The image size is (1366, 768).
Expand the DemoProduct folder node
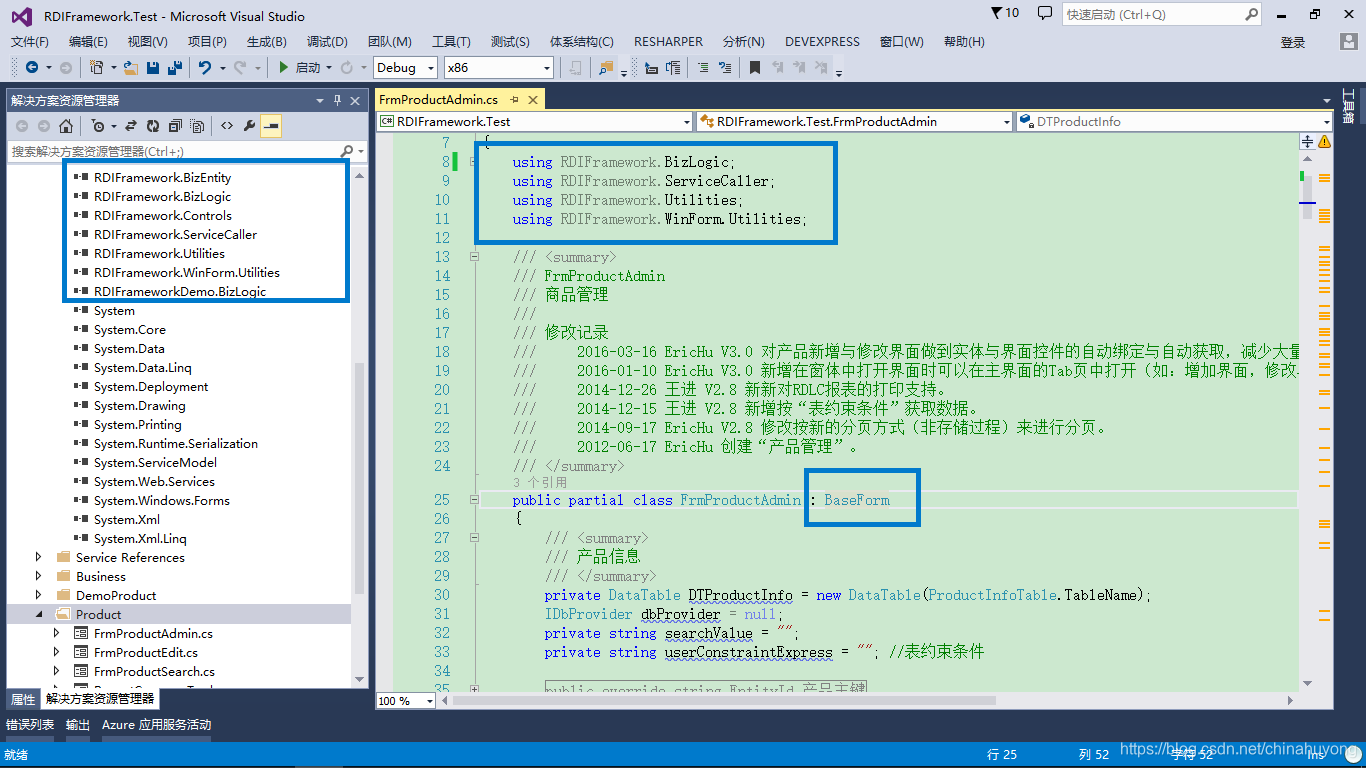point(39,595)
